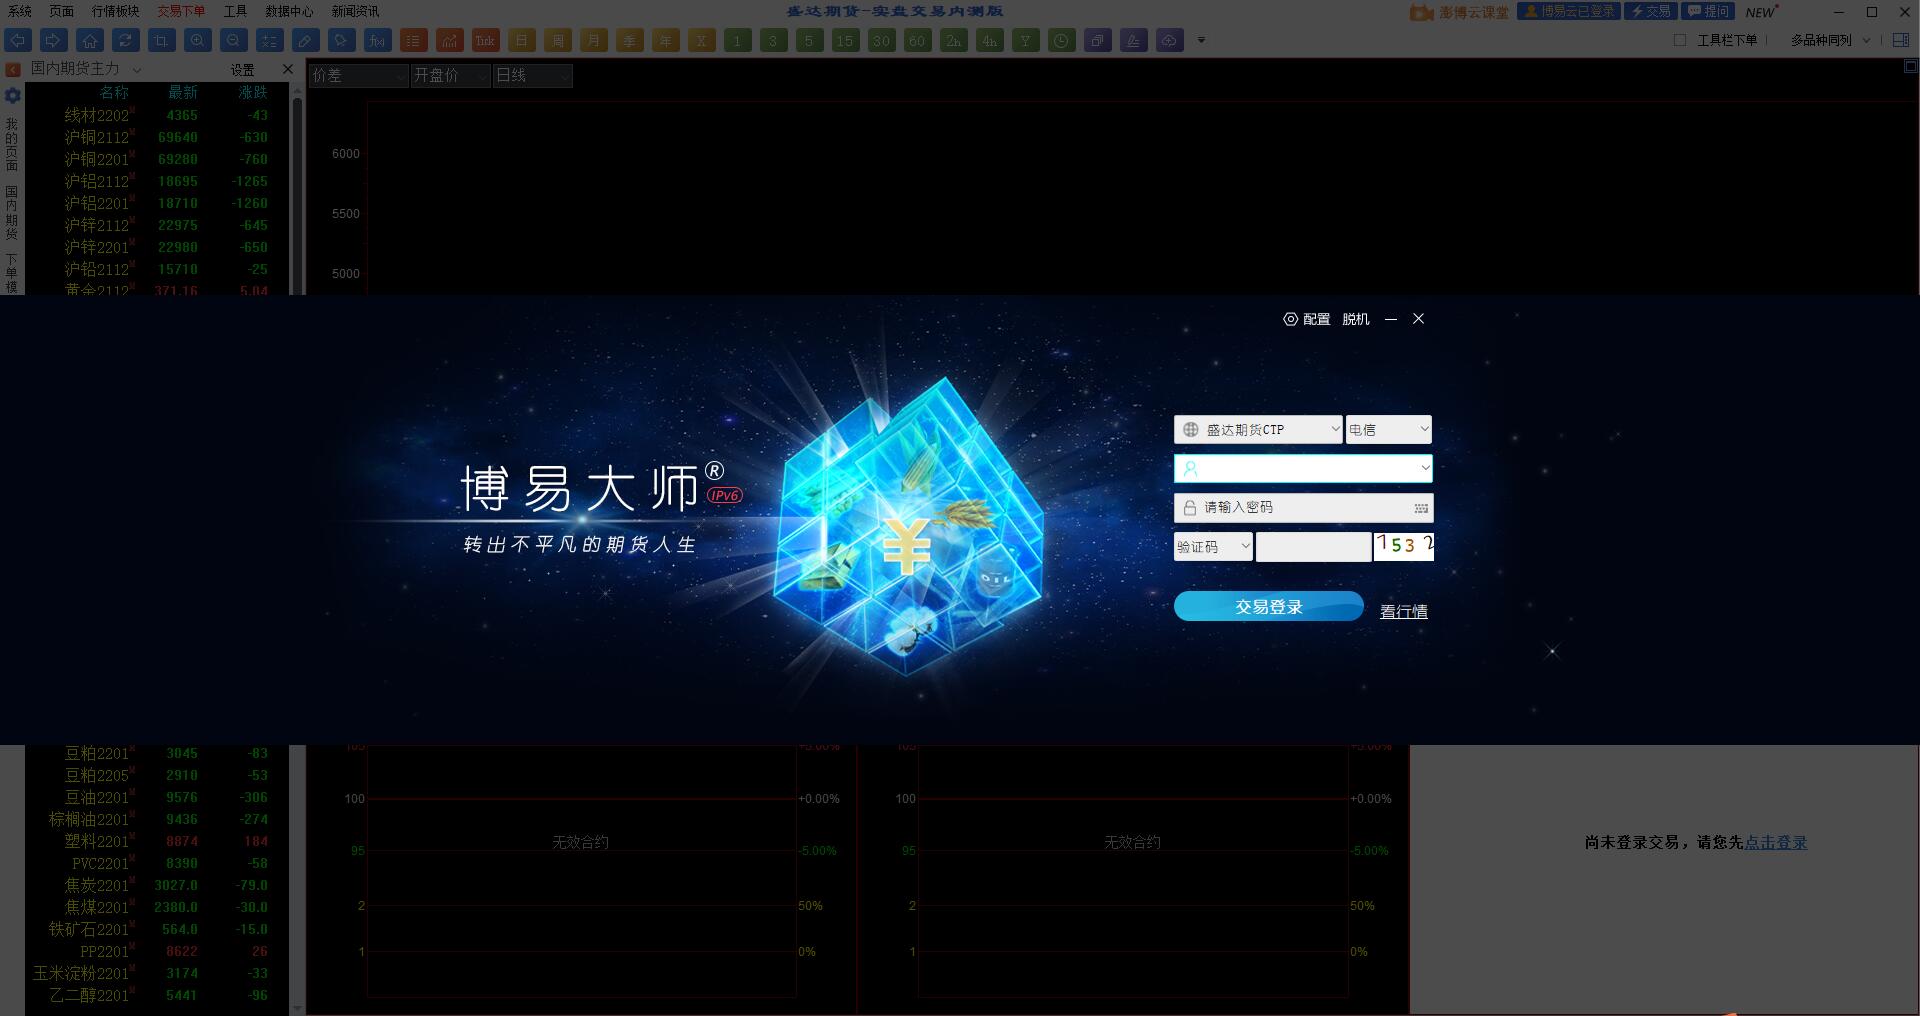Click the zoom in magnifier icon
Image resolution: width=1920 pixels, height=1016 pixels.
point(198,40)
